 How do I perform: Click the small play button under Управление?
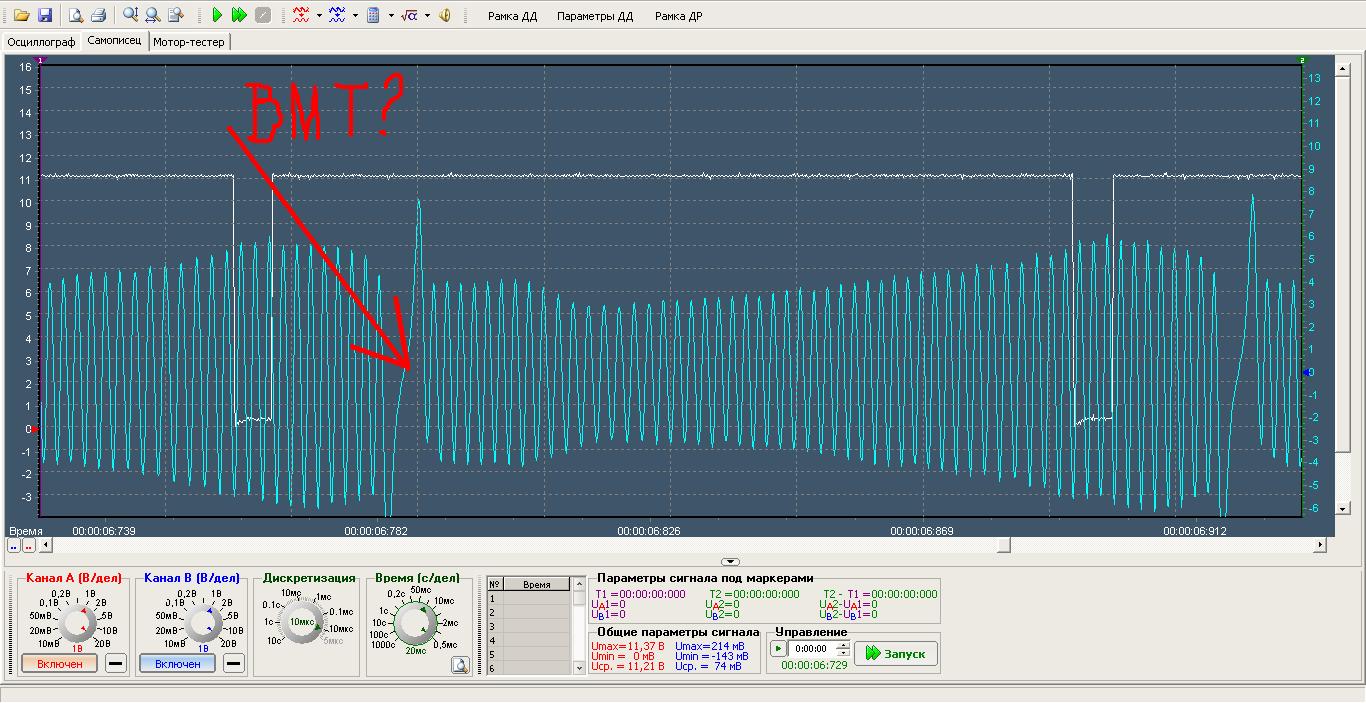[778, 649]
